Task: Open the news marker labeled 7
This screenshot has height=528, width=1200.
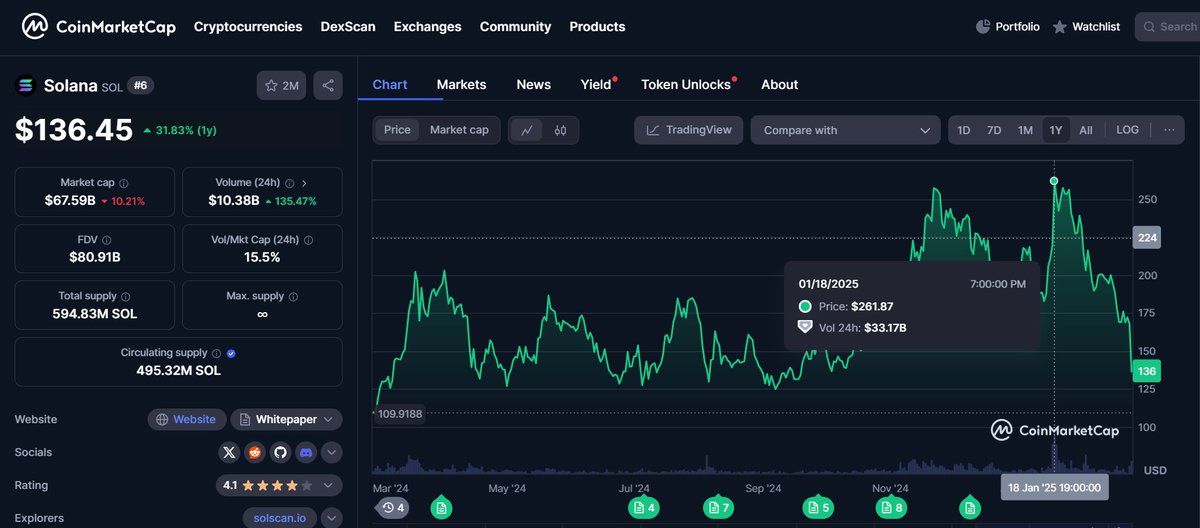Action: 718,508
